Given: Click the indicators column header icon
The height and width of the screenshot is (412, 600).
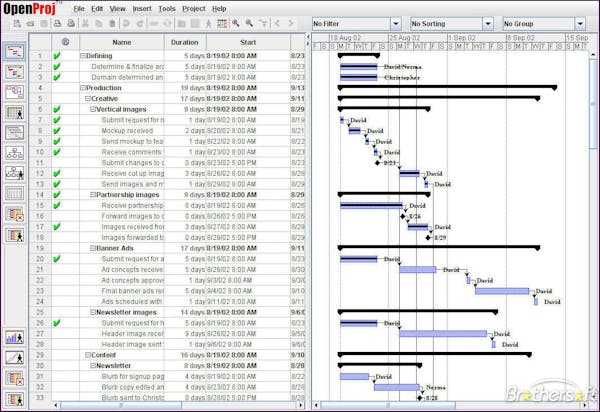Looking at the screenshot, I should [65, 42].
